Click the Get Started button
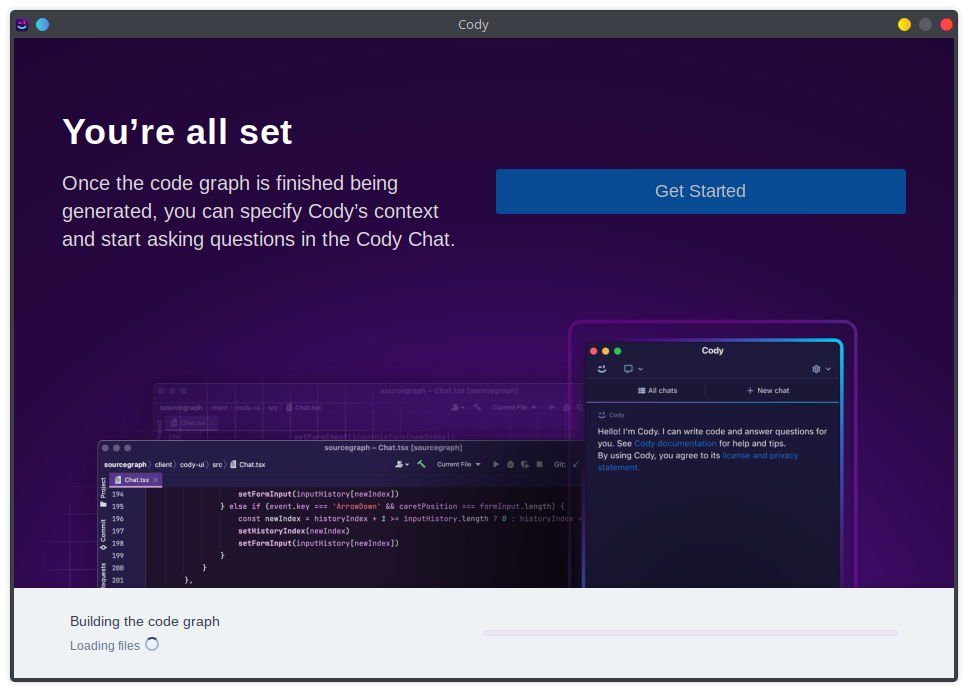Viewport: 968px width, 692px height. click(700, 191)
